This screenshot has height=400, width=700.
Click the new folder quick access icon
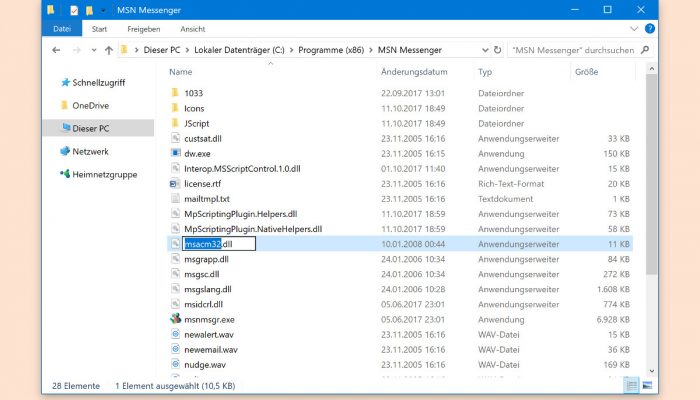click(89, 10)
